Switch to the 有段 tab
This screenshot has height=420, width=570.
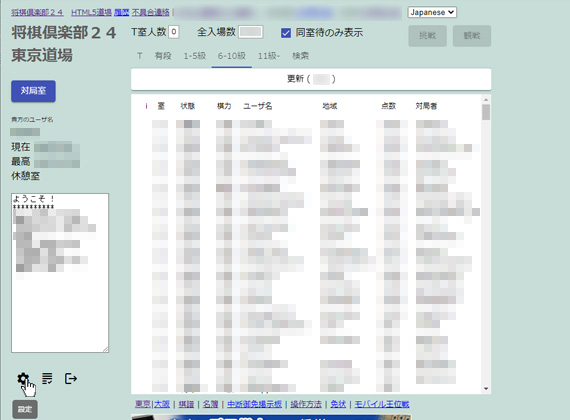pos(163,56)
